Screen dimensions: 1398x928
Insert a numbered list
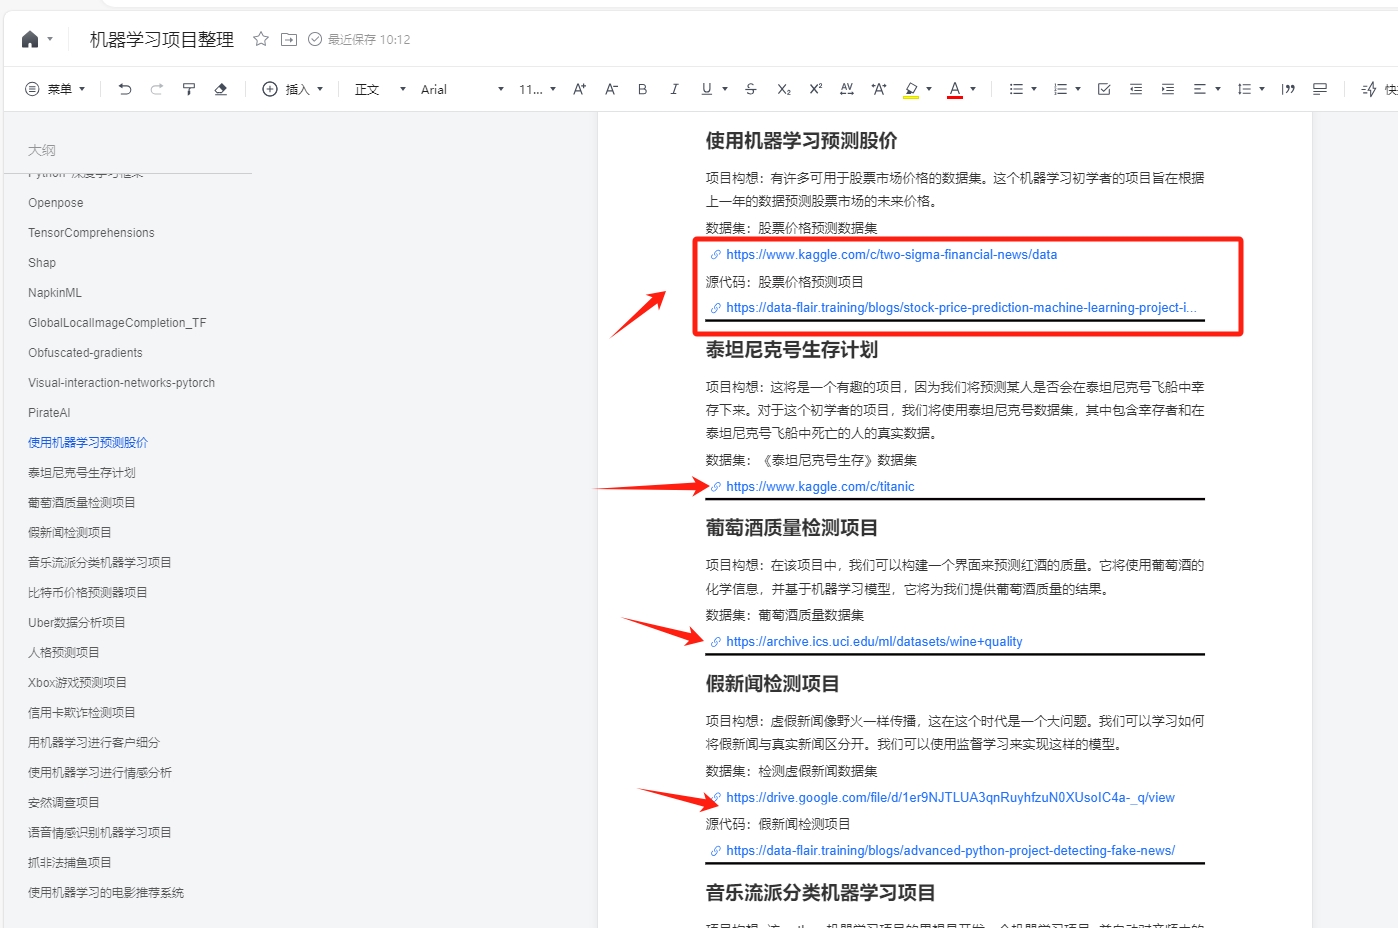click(1060, 89)
